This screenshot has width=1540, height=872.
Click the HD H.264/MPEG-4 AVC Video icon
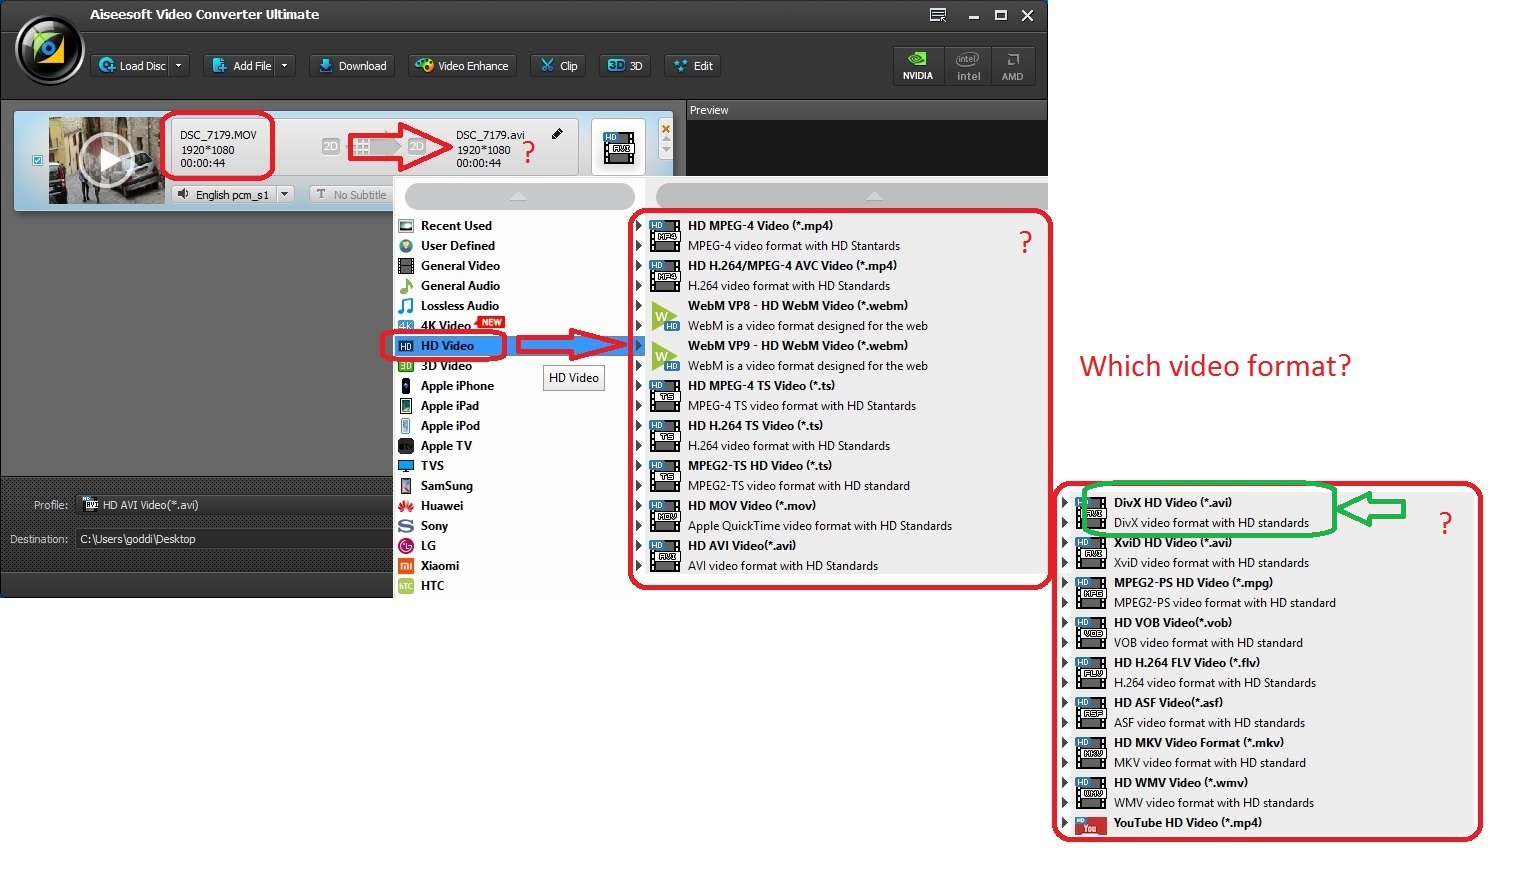pyautogui.click(x=665, y=276)
